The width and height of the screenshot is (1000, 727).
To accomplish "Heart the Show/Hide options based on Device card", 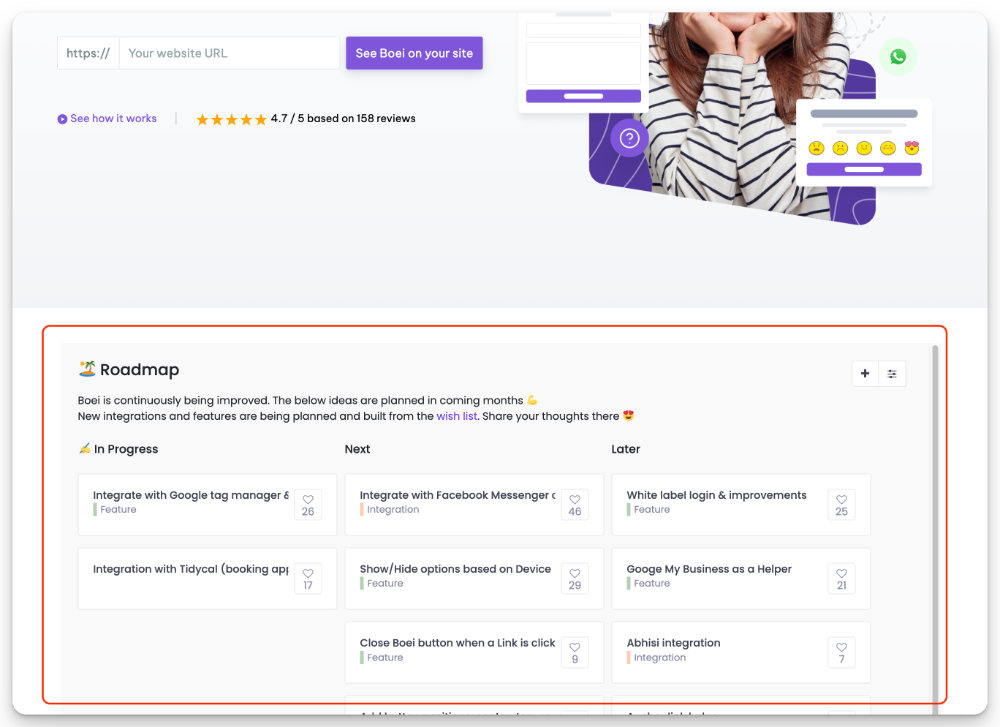I will 575,578.
